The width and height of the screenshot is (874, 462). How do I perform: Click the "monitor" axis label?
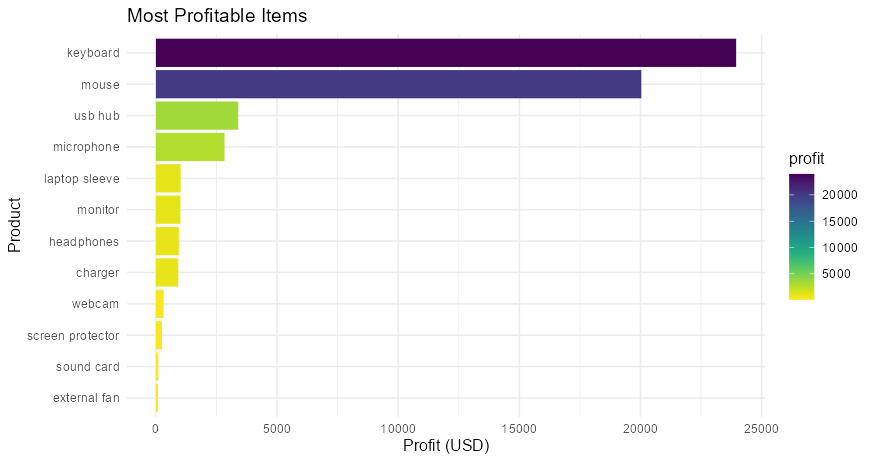point(98,210)
